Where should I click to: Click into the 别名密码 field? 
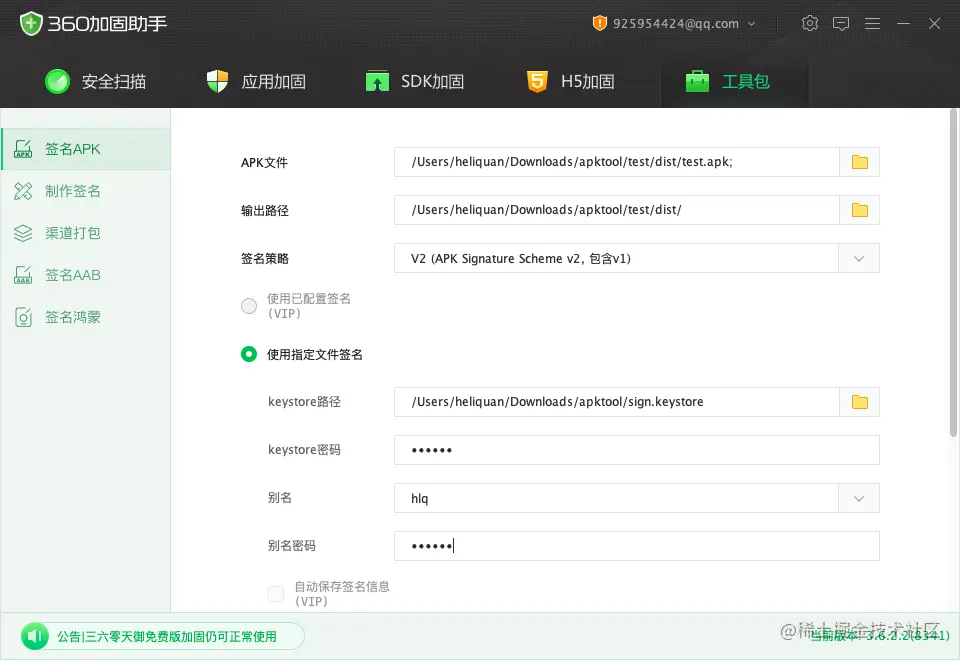tap(637, 546)
